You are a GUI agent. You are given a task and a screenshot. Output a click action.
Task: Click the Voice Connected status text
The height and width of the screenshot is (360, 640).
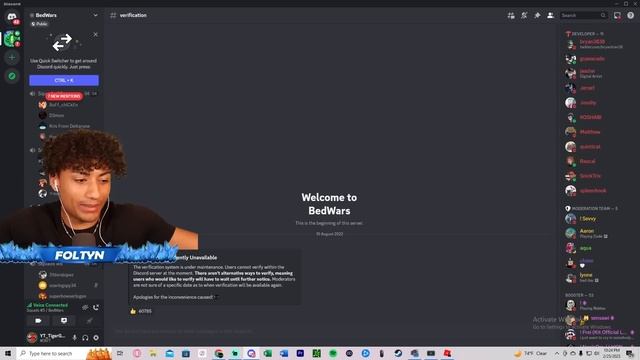point(50,305)
